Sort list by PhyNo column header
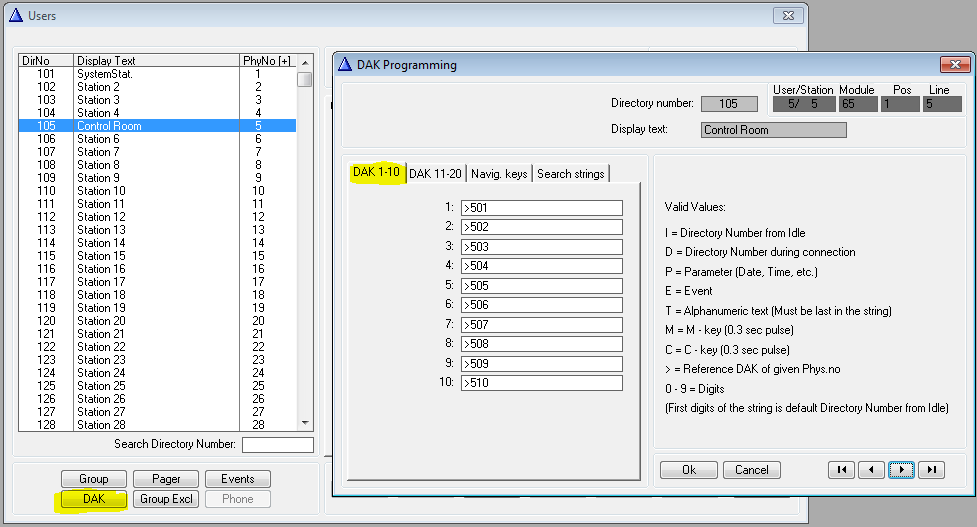 pos(268,61)
